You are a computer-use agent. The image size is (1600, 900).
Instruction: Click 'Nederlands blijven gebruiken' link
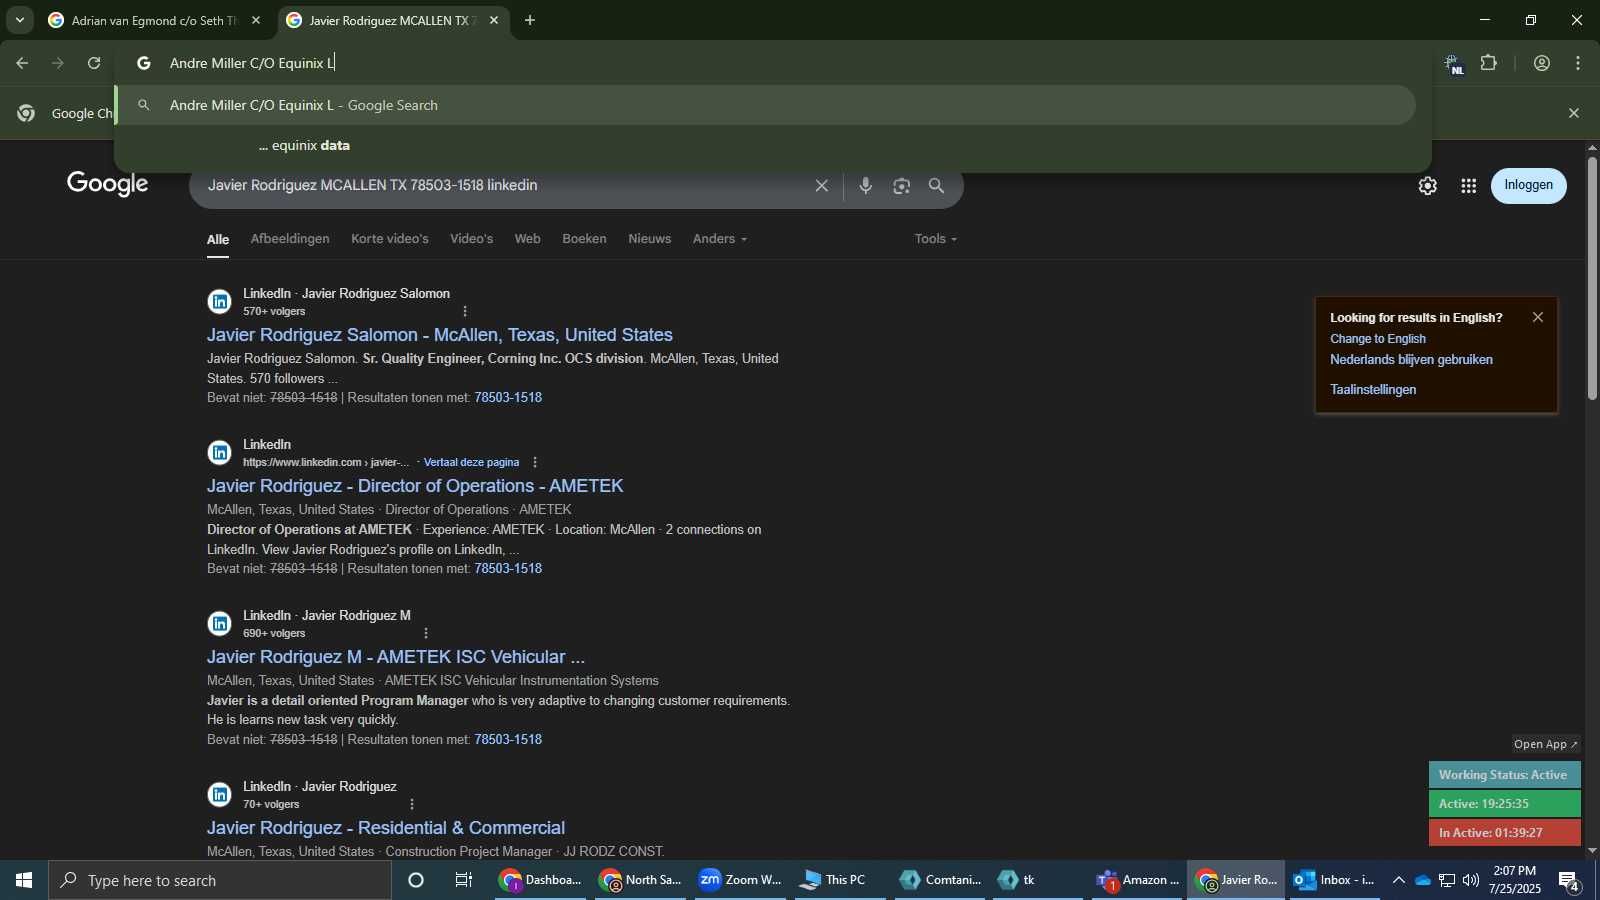pyautogui.click(x=1411, y=359)
